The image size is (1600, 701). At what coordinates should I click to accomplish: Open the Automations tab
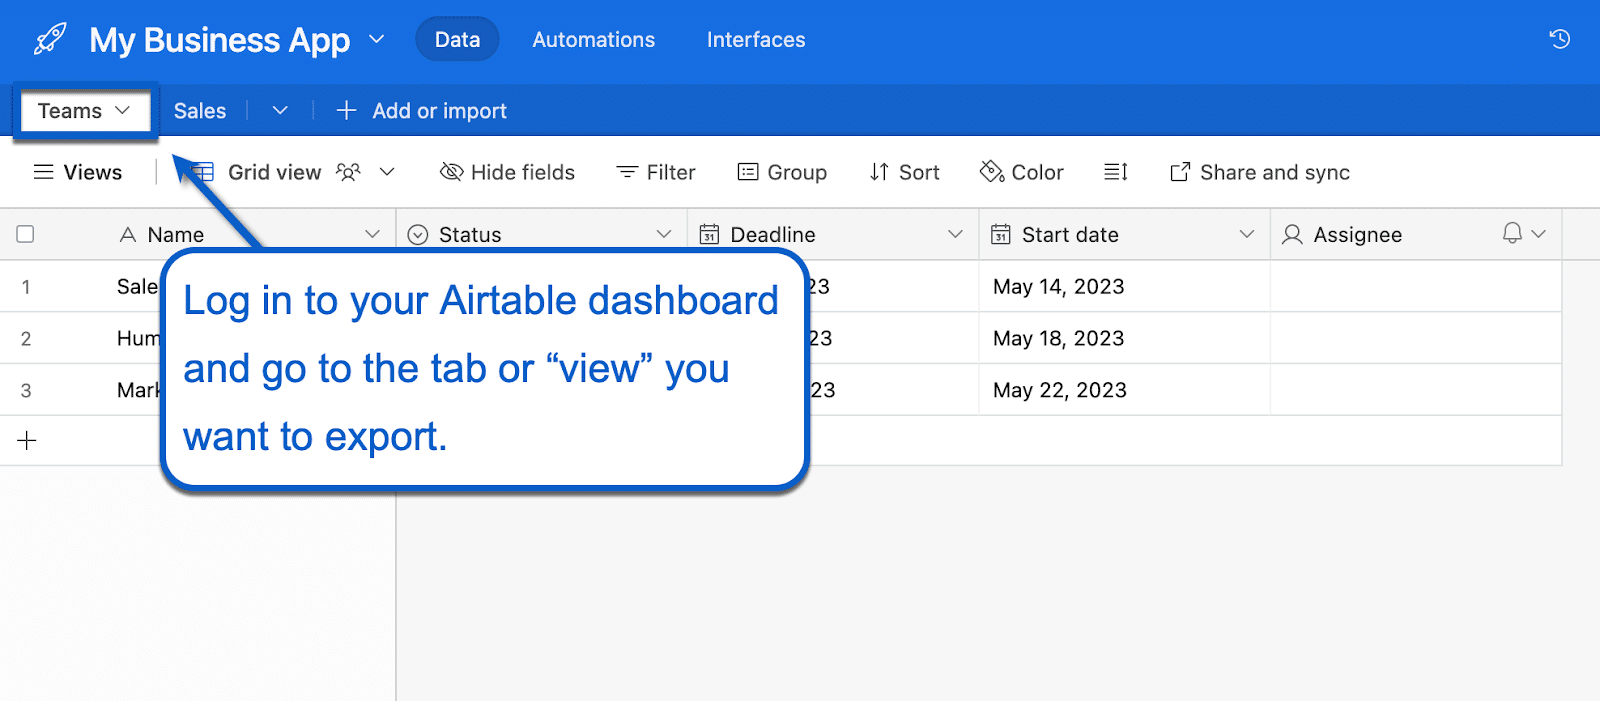[x=593, y=40]
